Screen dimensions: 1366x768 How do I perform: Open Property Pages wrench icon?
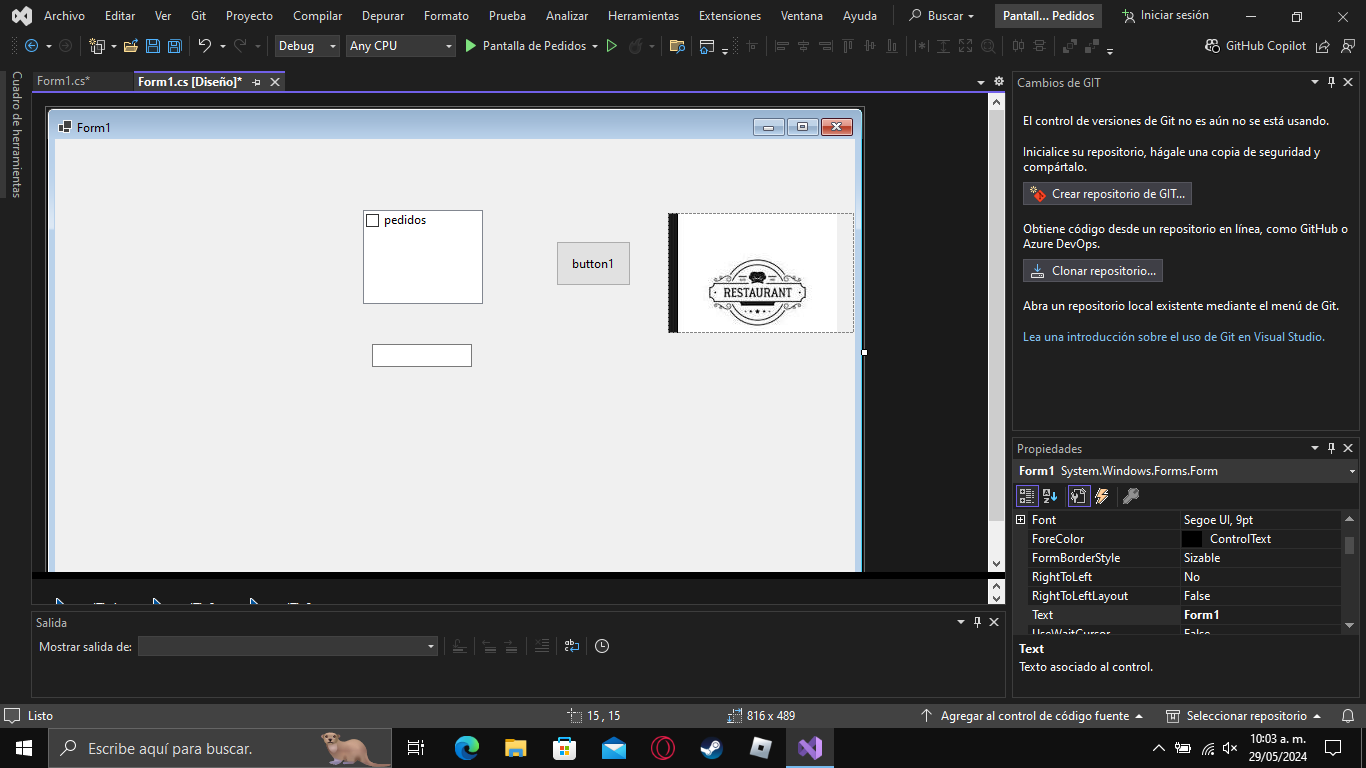click(1131, 496)
